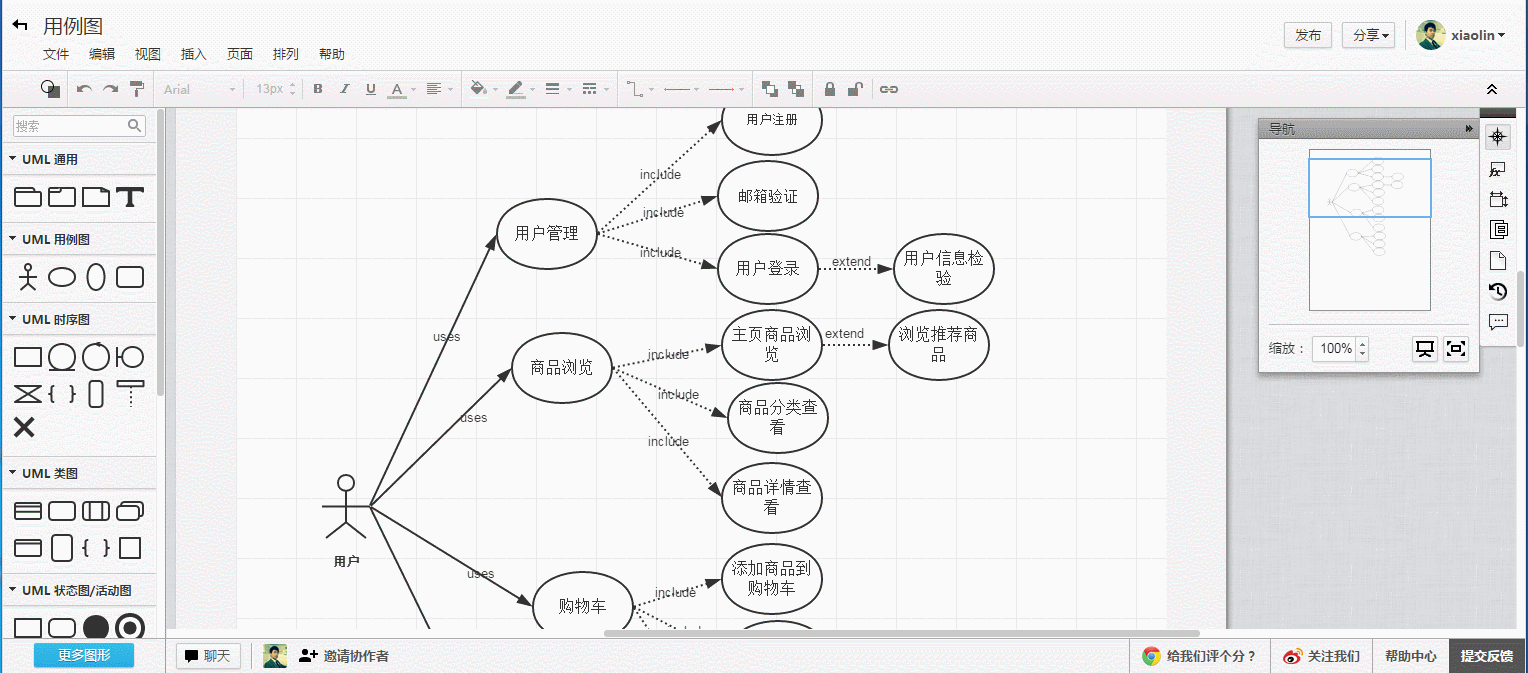
Task: Insert a hyperlink with the chain icon
Action: (x=889, y=89)
